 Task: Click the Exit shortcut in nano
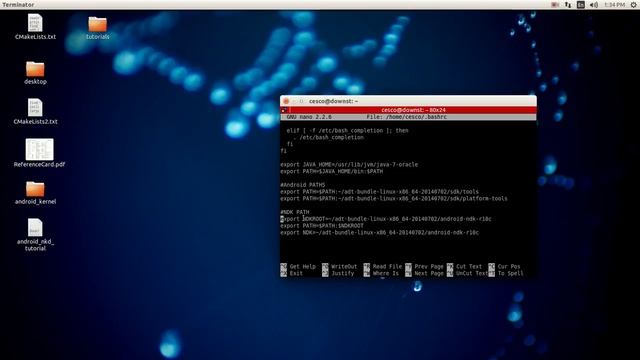pos(292,273)
